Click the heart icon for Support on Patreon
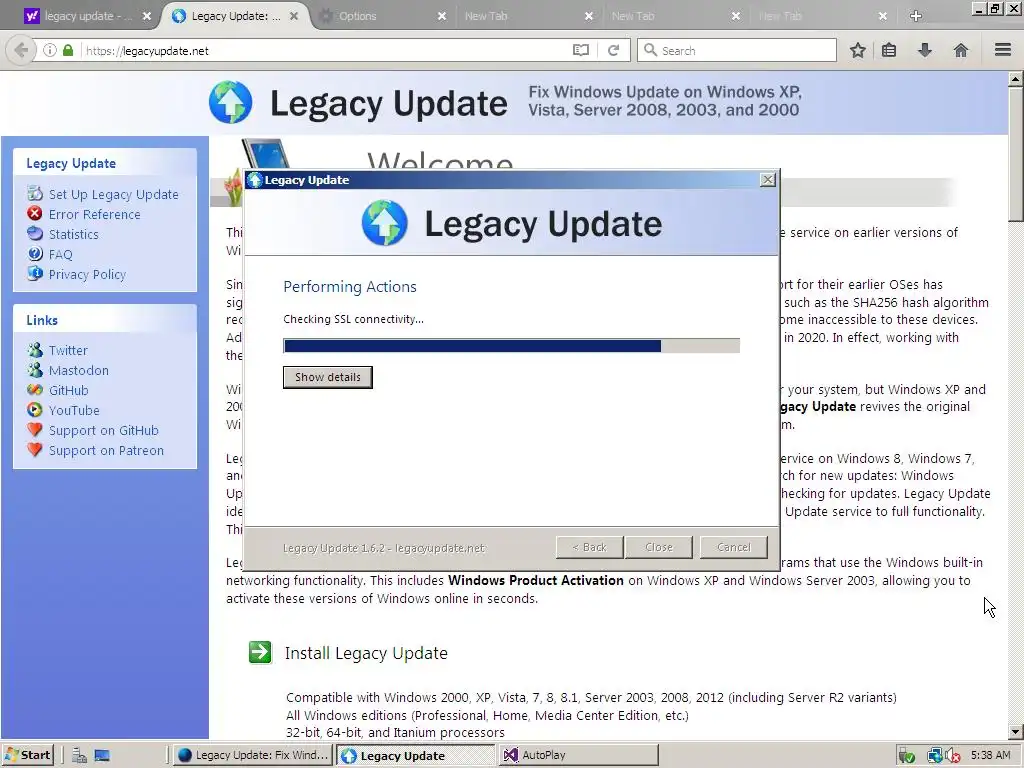1024x768 pixels. (x=35, y=450)
